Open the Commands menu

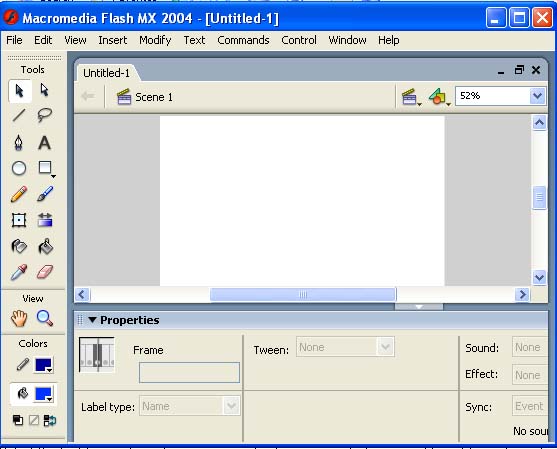point(243,40)
